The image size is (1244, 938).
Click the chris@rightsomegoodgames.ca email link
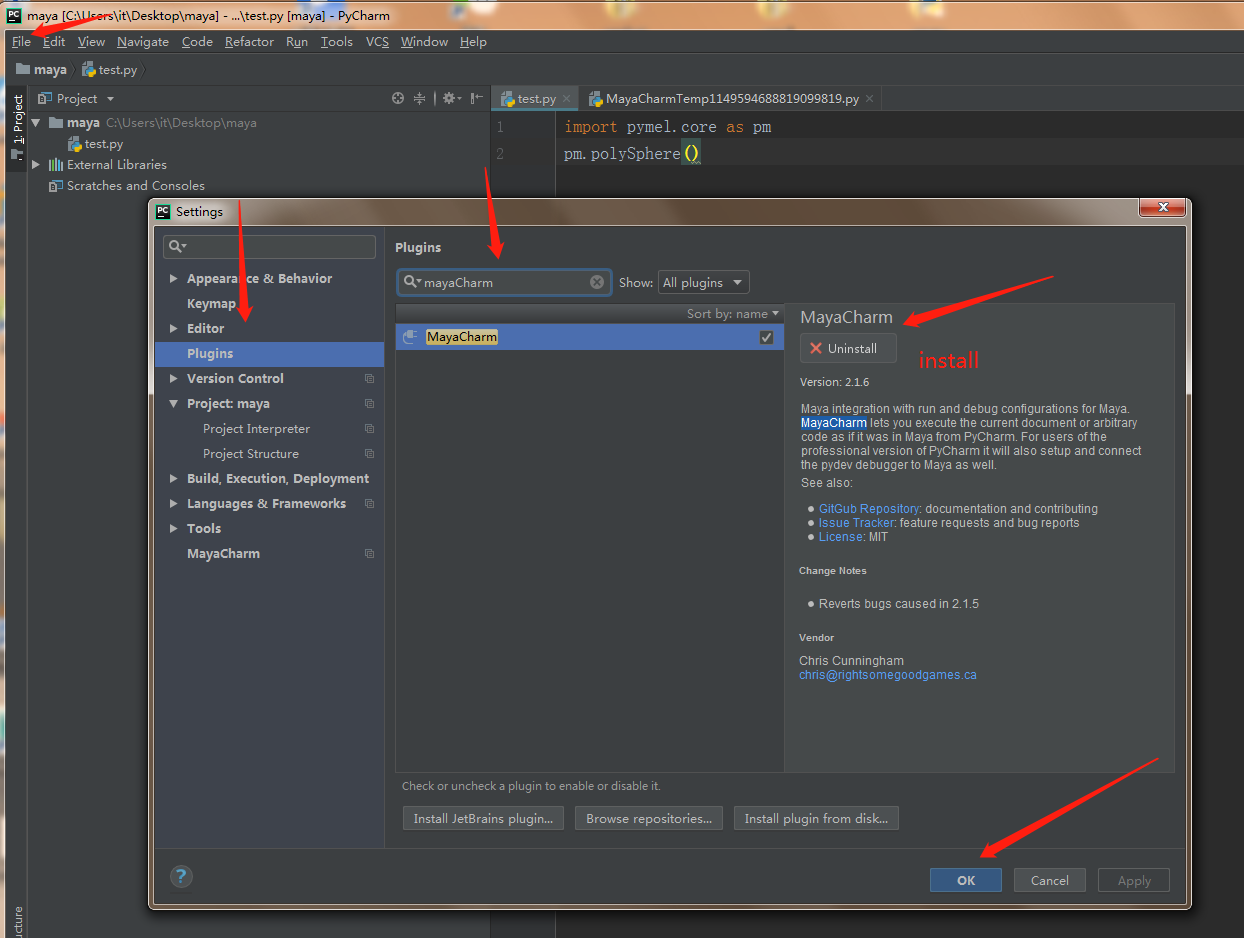tap(887, 674)
